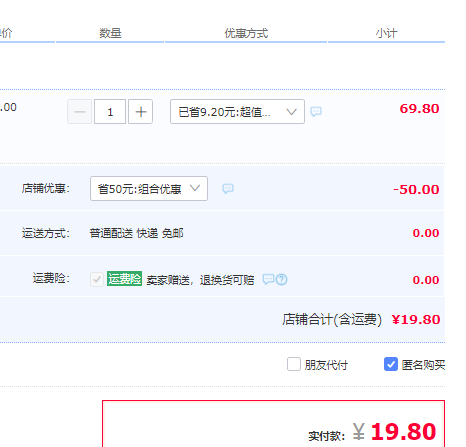Click the 卖家赠送，退换货可赔 text

pyautogui.click(x=200, y=280)
